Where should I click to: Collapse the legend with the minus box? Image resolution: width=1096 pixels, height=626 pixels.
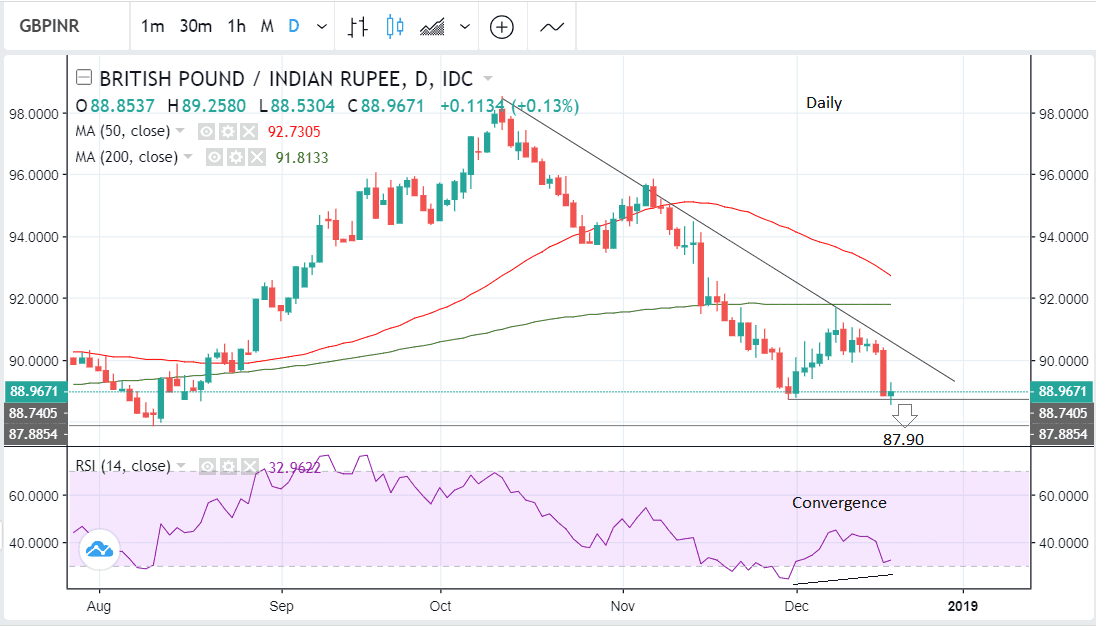(x=84, y=78)
